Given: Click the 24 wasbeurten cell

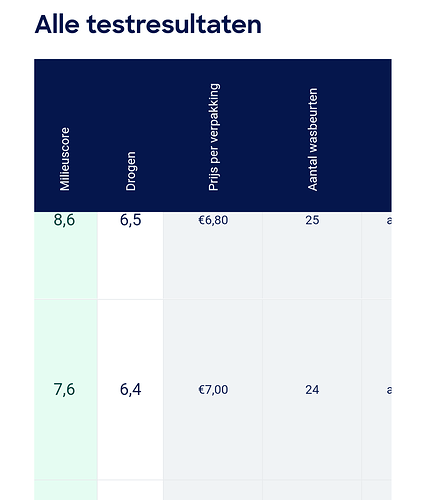Looking at the screenshot, I should [312, 389].
